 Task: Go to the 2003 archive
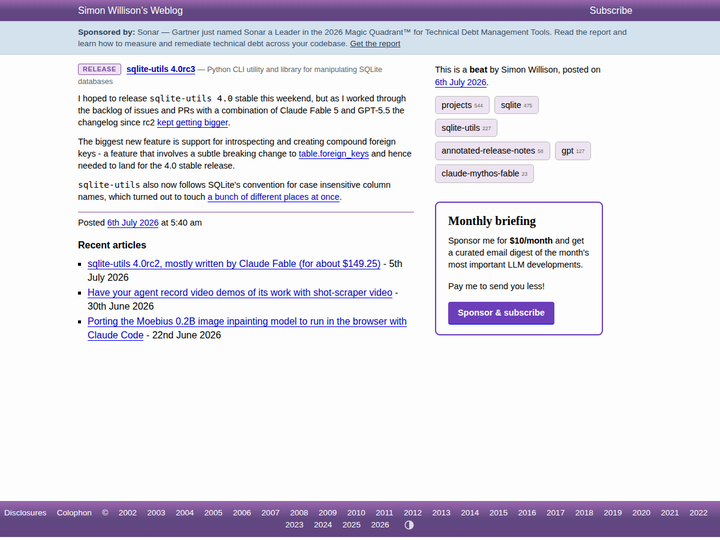156,513
